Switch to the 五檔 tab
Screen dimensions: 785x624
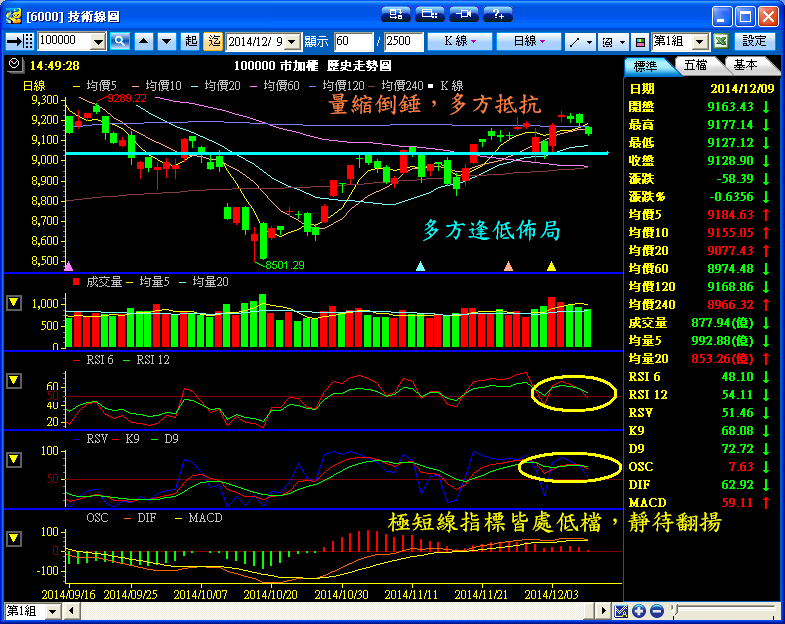tap(696, 65)
